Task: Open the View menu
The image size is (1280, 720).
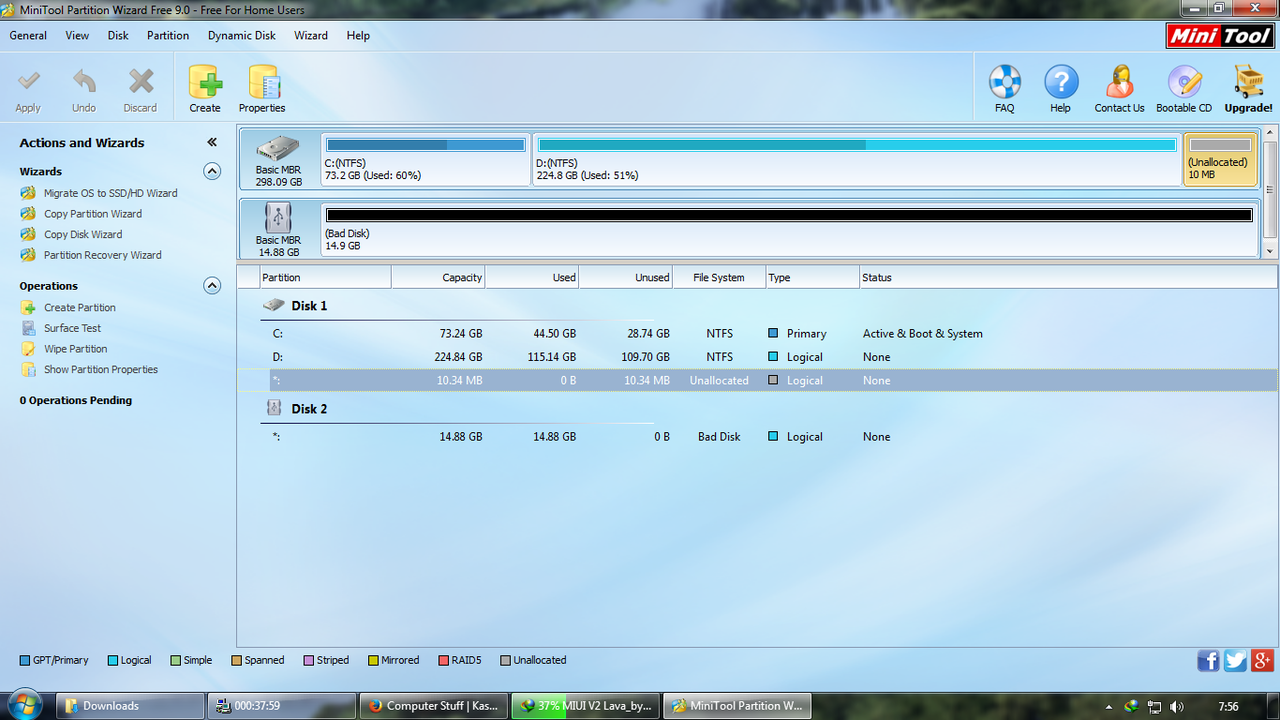Action: coord(77,35)
